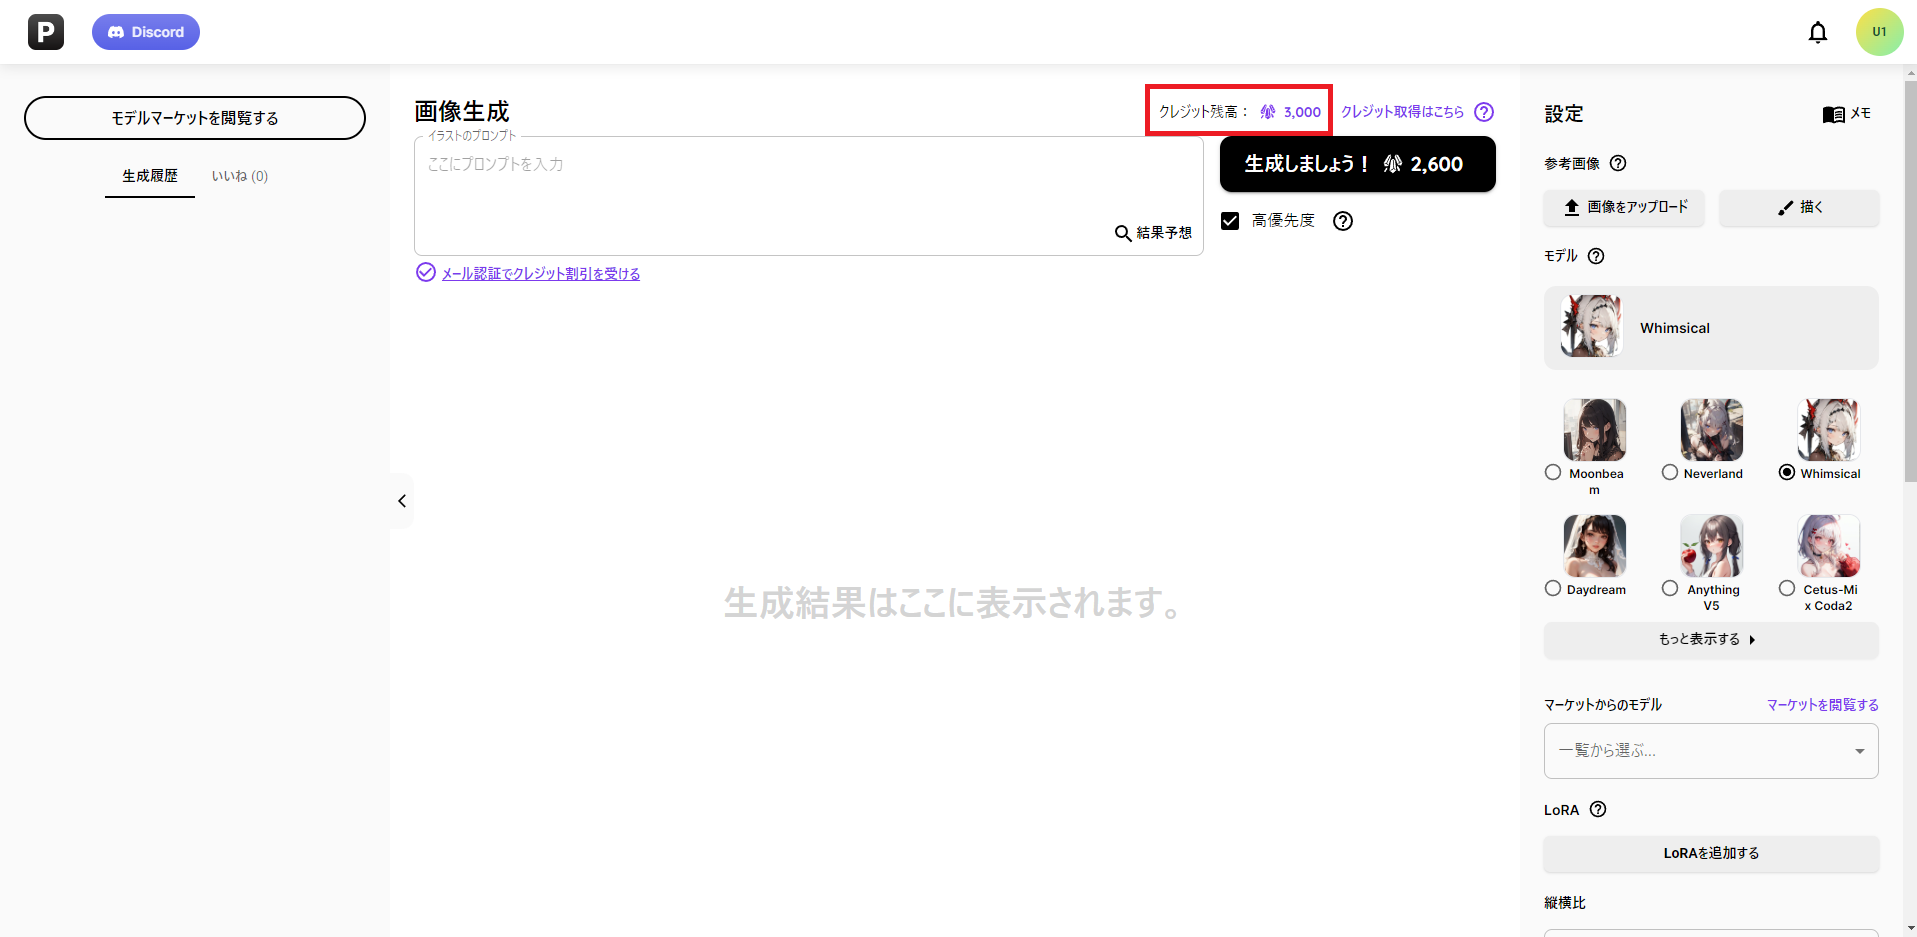Click モデルマーケットを閲覧する button
This screenshot has width=1917, height=937.
pos(195,118)
